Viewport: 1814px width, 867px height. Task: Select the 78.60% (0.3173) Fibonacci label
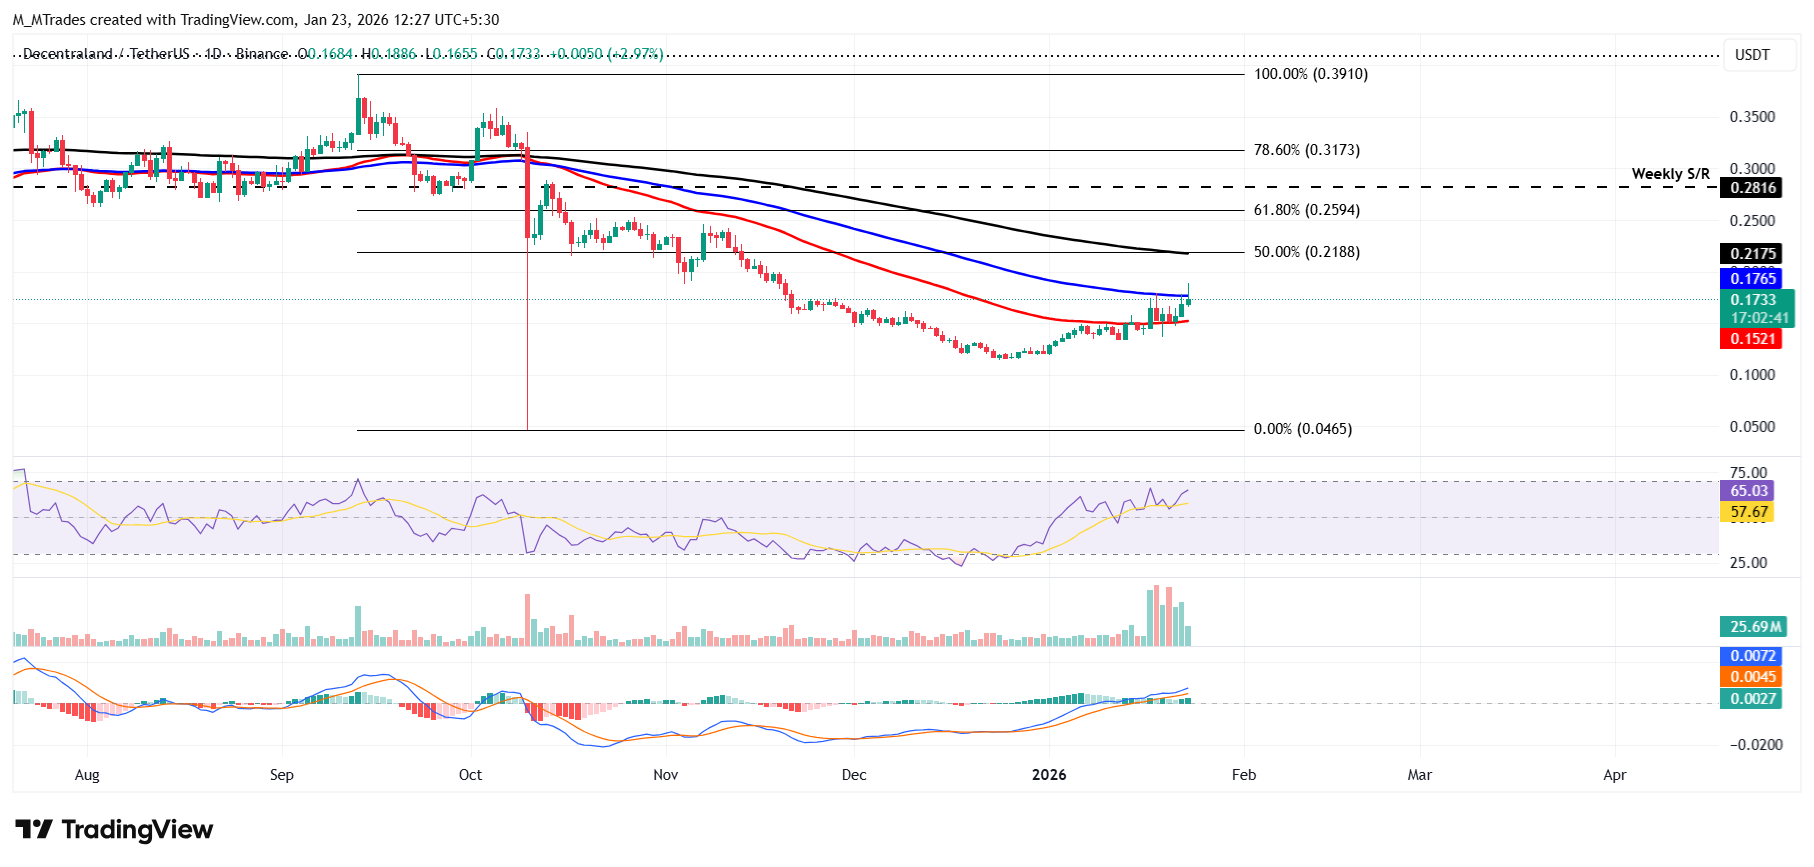1306,150
